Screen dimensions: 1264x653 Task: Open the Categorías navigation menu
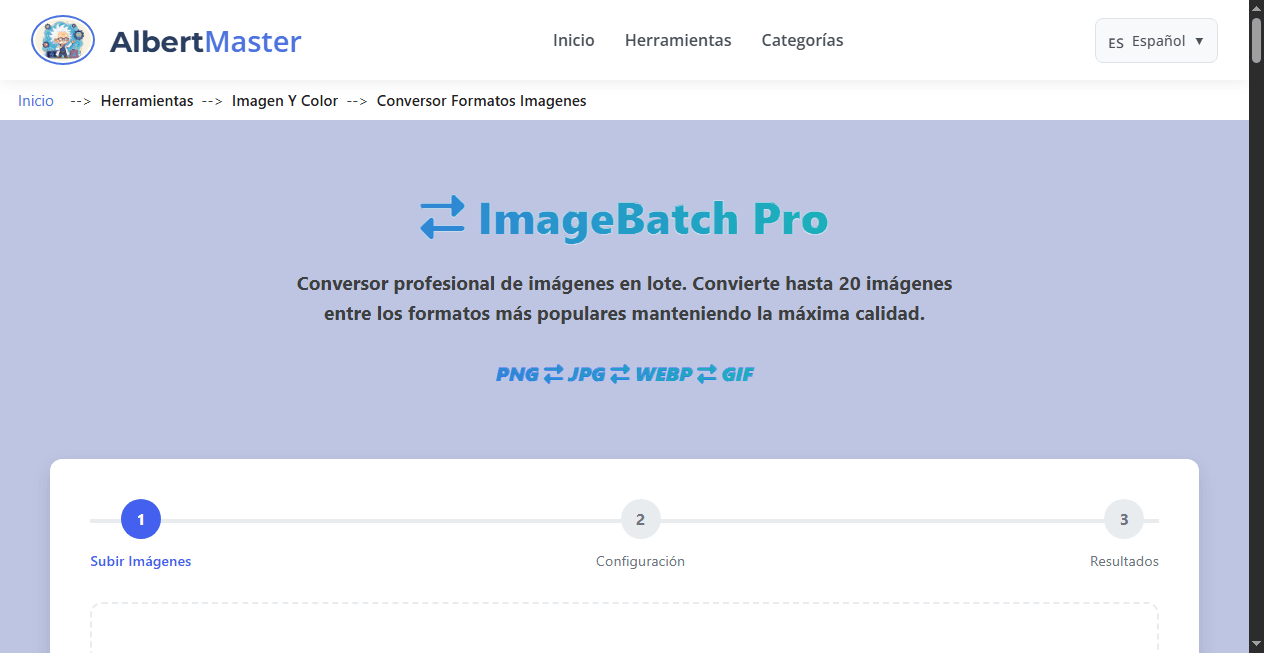tap(802, 40)
